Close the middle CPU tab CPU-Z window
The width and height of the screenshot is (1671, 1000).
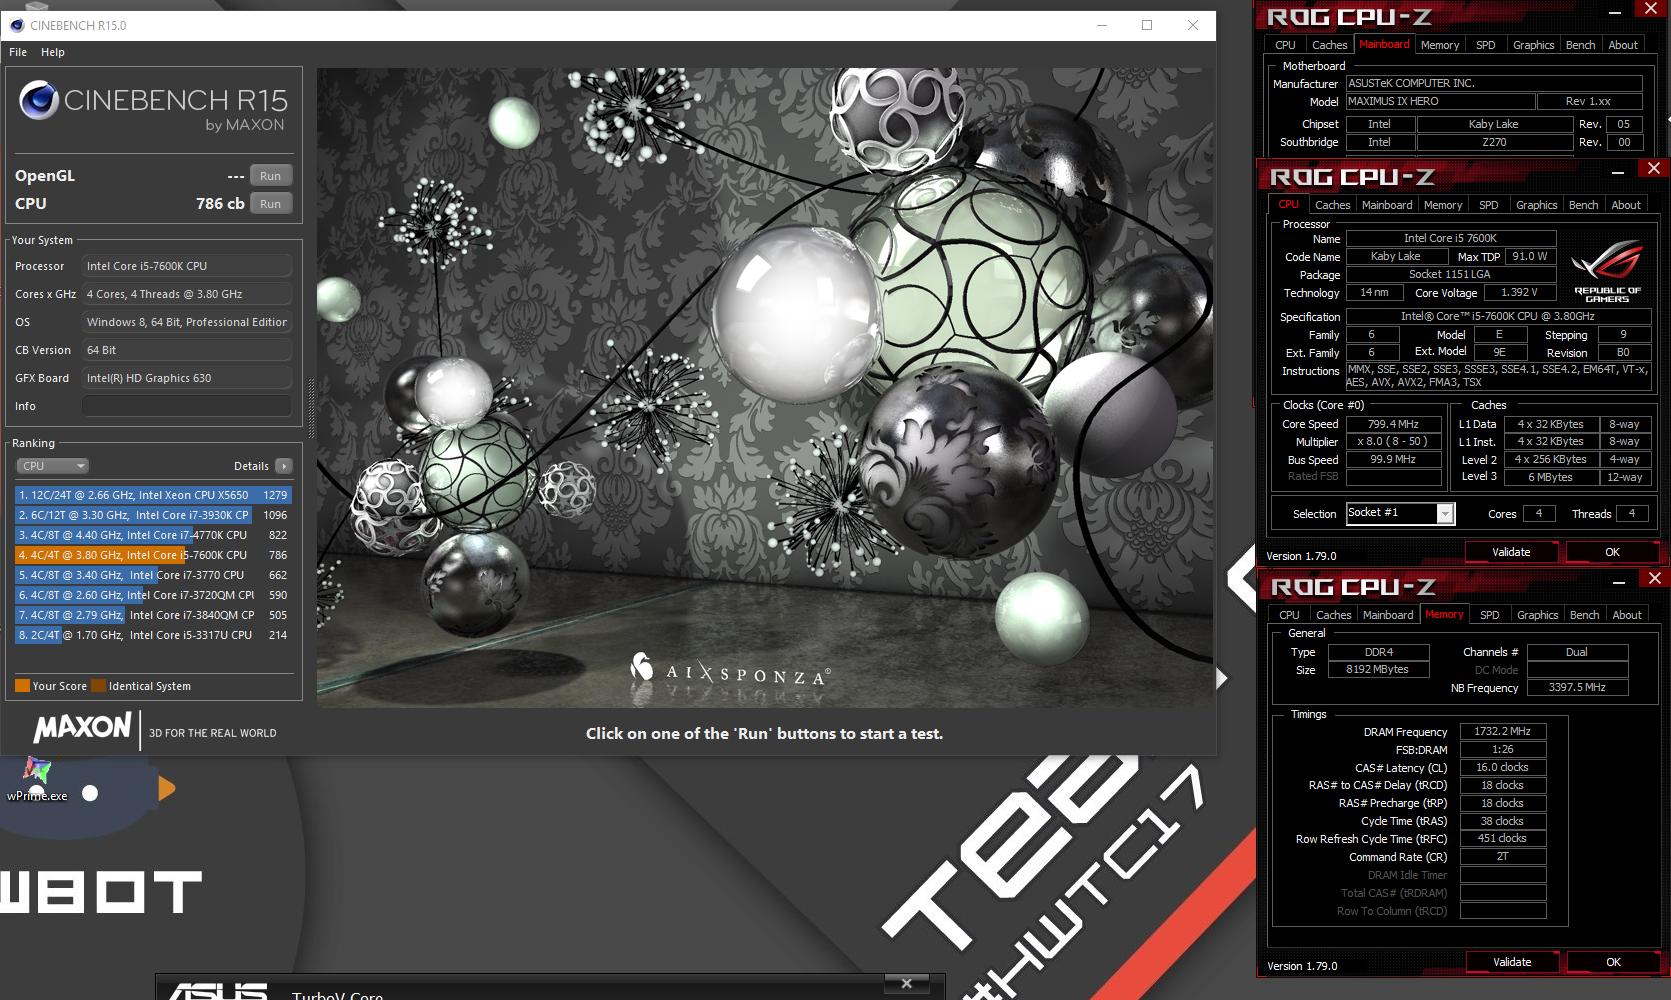1654,168
